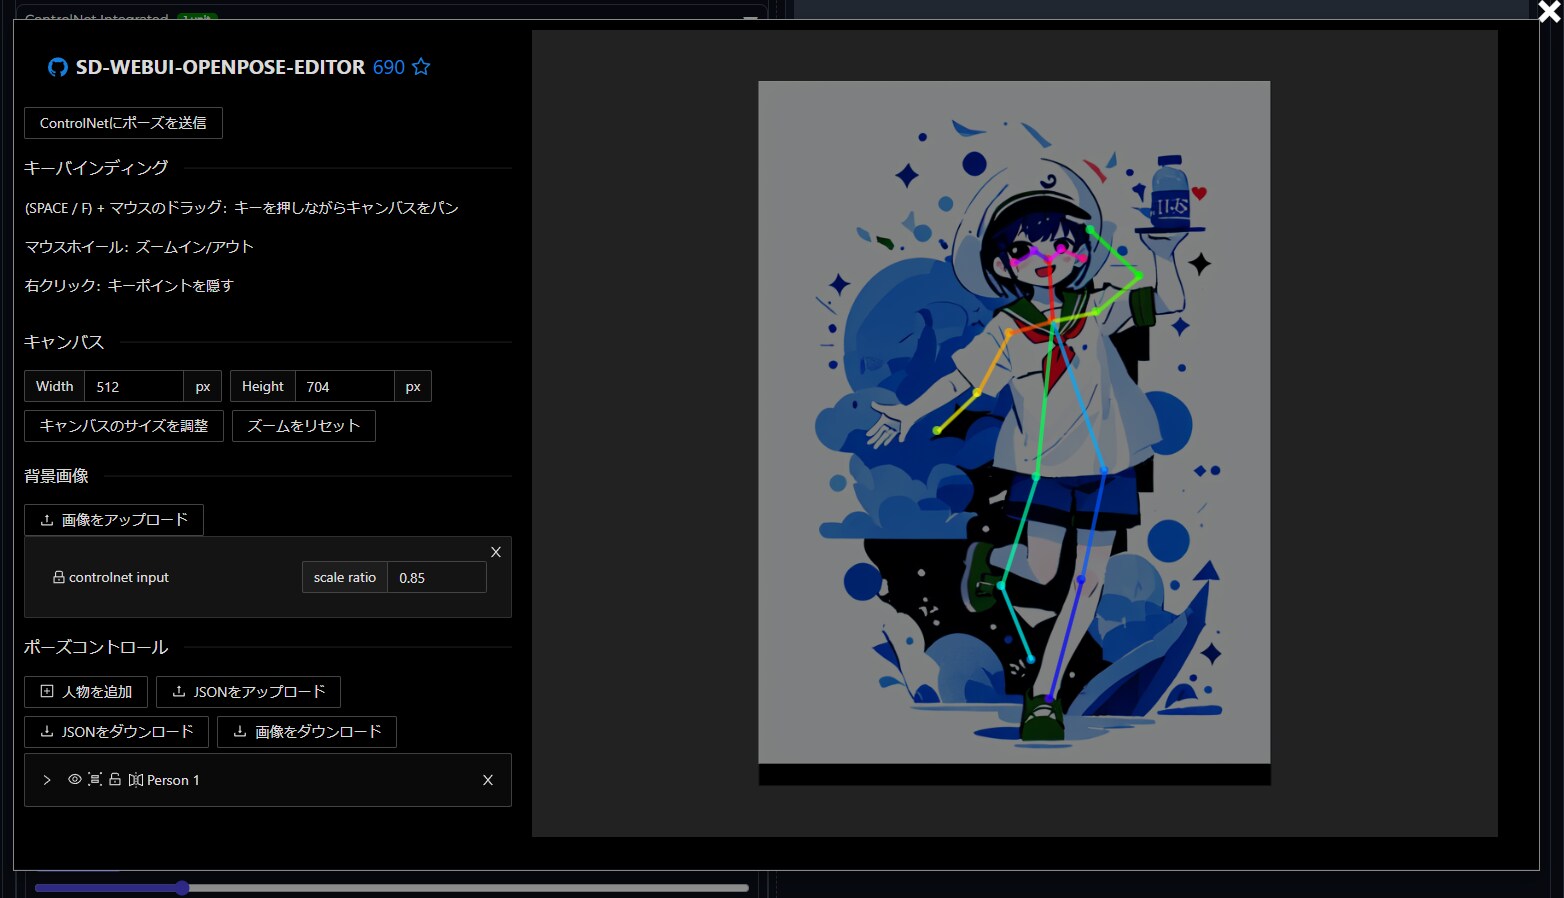Click the star icon next to 690
The width and height of the screenshot is (1564, 898).
421,67
